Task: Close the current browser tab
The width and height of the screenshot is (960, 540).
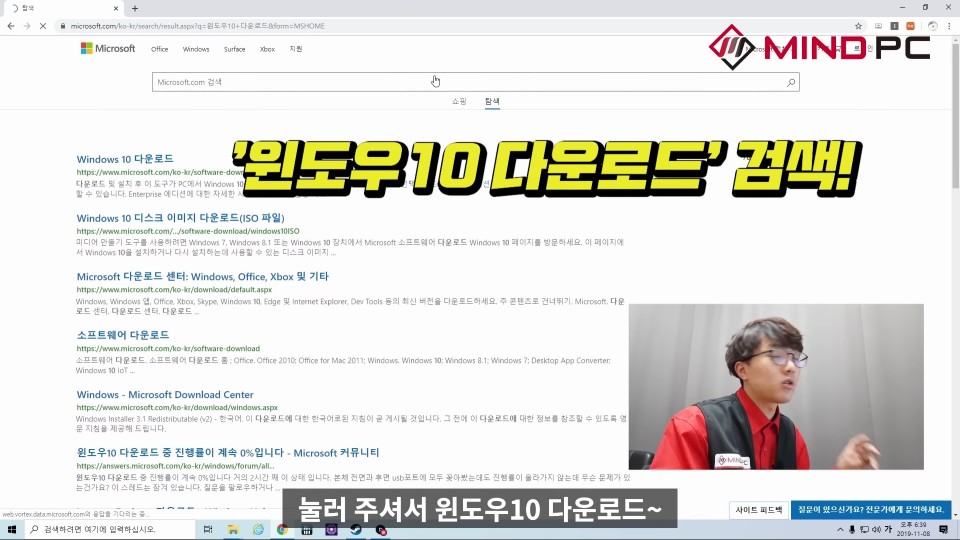Action: pyautogui.click(x=116, y=8)
